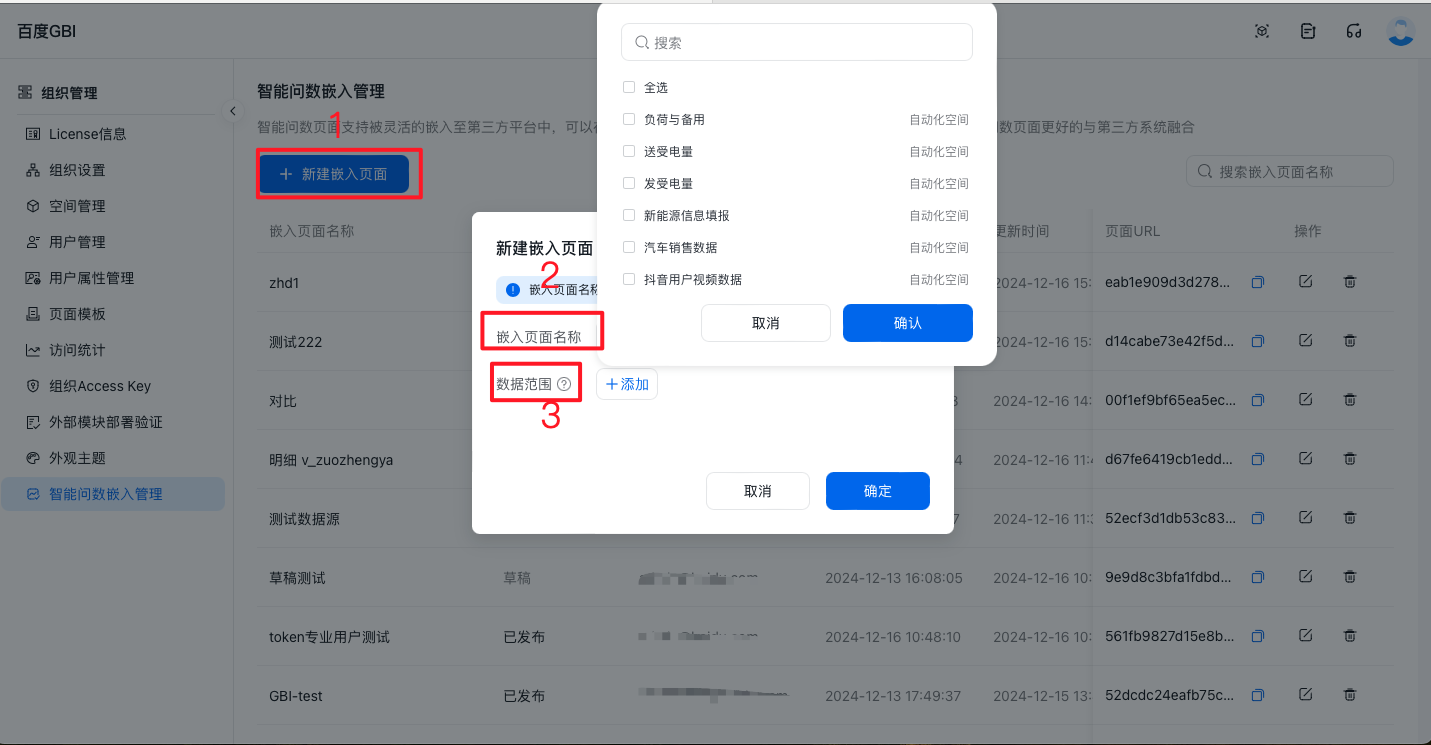Viewport: 1431px width, 745px height.
Task: Check the 发受电量 checkbox
Action: point(629,183)
